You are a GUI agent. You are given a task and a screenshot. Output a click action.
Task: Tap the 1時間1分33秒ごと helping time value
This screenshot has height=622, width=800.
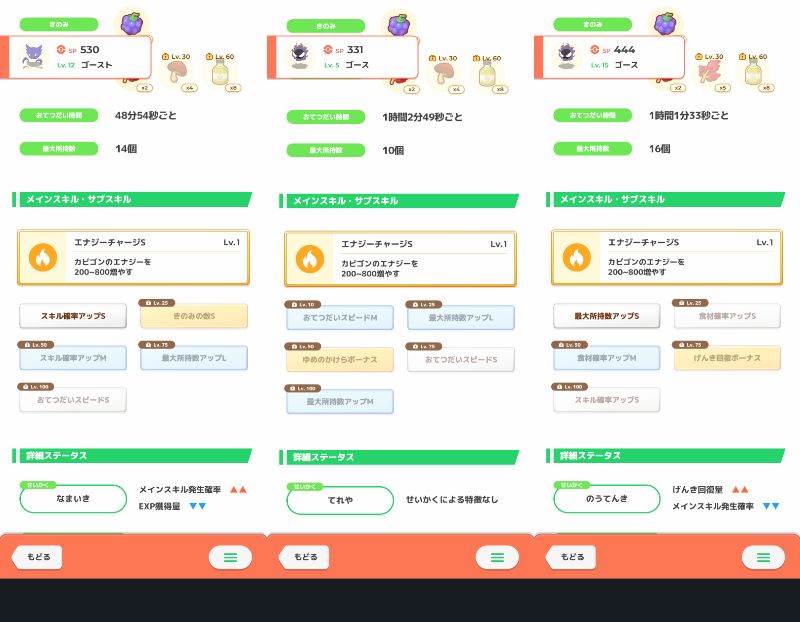pos(689,115)
